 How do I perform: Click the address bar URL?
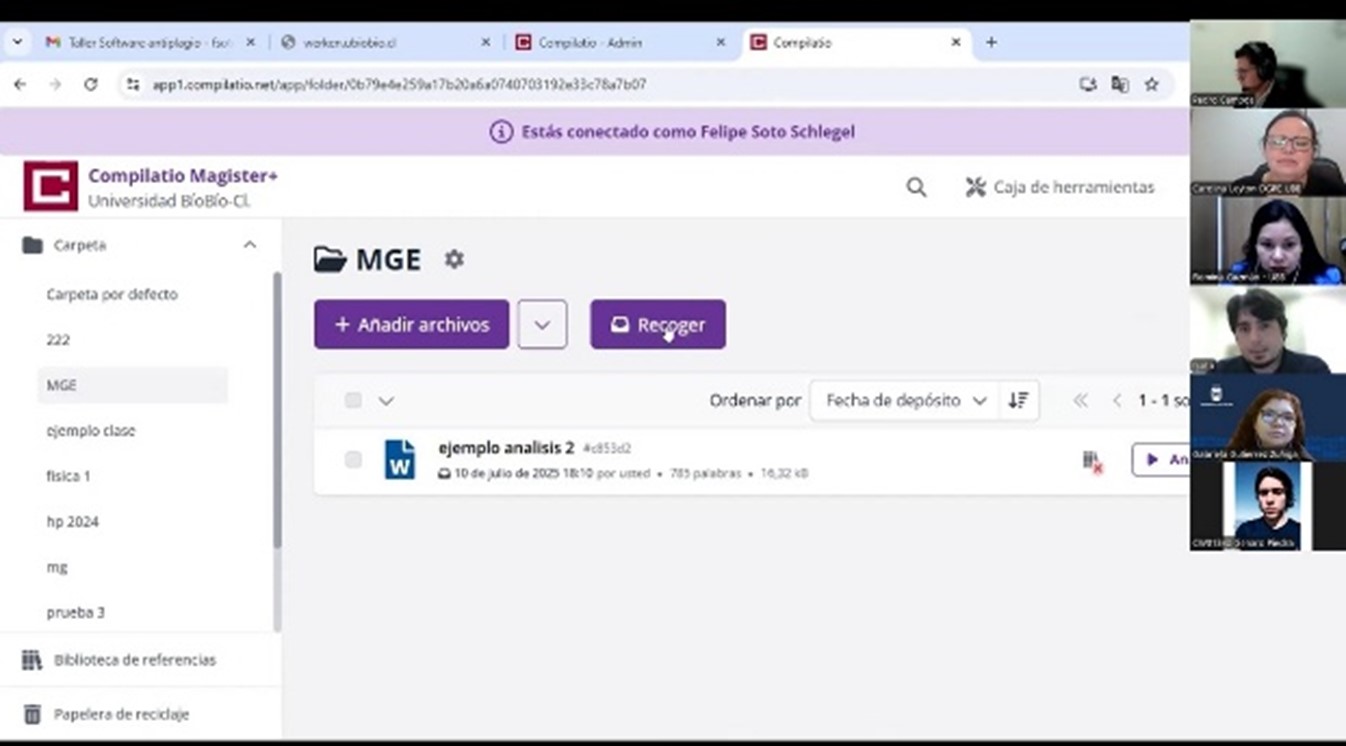pos(399,85)
